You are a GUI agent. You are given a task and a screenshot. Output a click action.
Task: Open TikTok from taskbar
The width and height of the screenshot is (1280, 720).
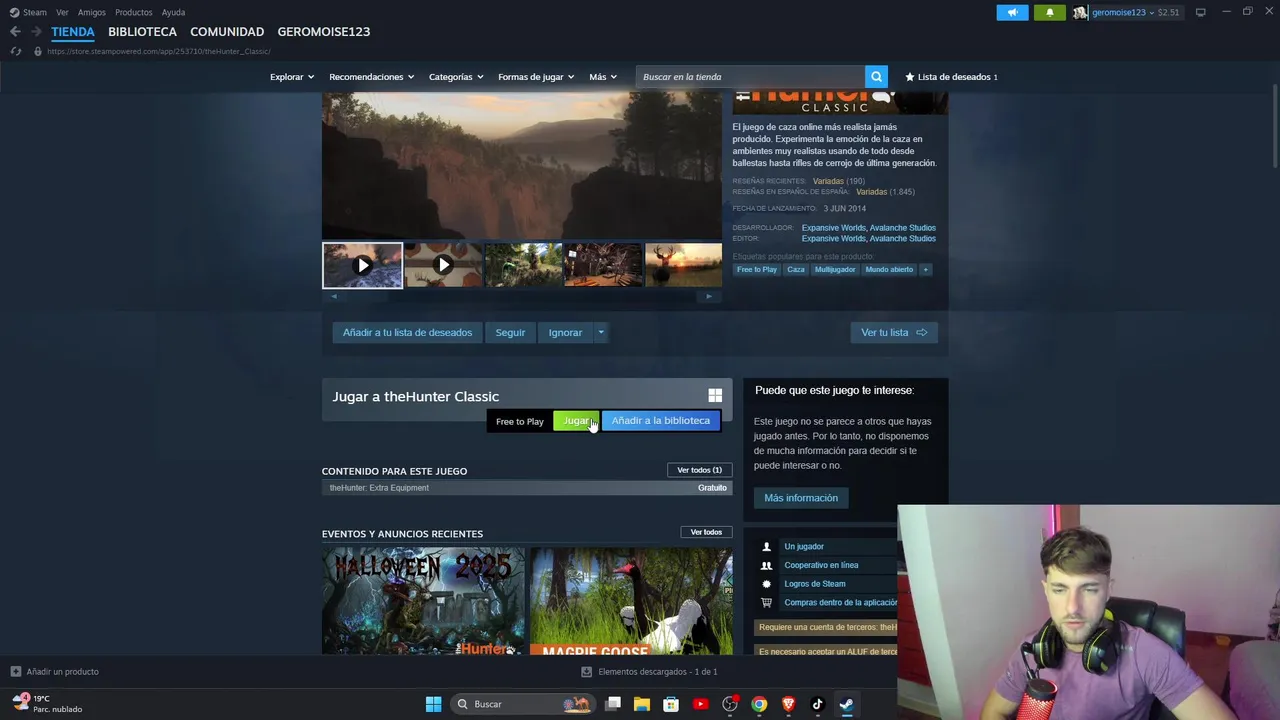tap(817, 704)
